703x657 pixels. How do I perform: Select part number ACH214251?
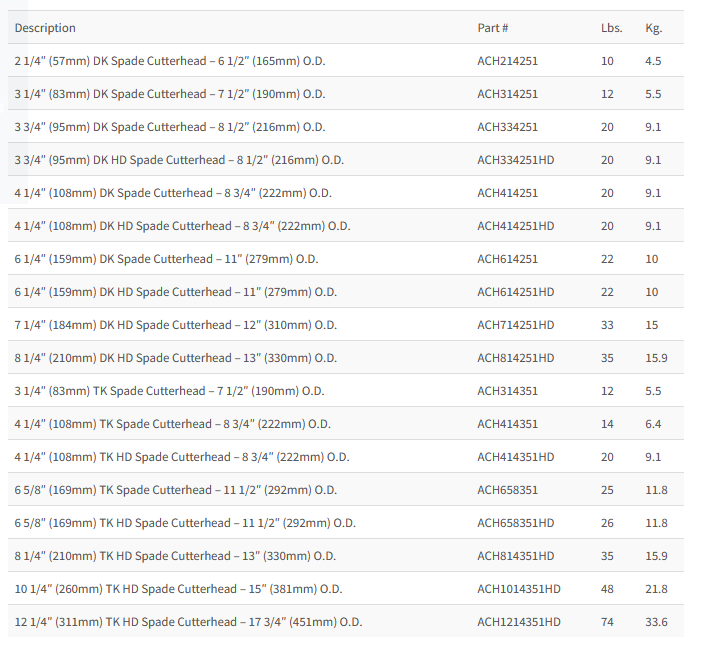[x=507, y=61]
